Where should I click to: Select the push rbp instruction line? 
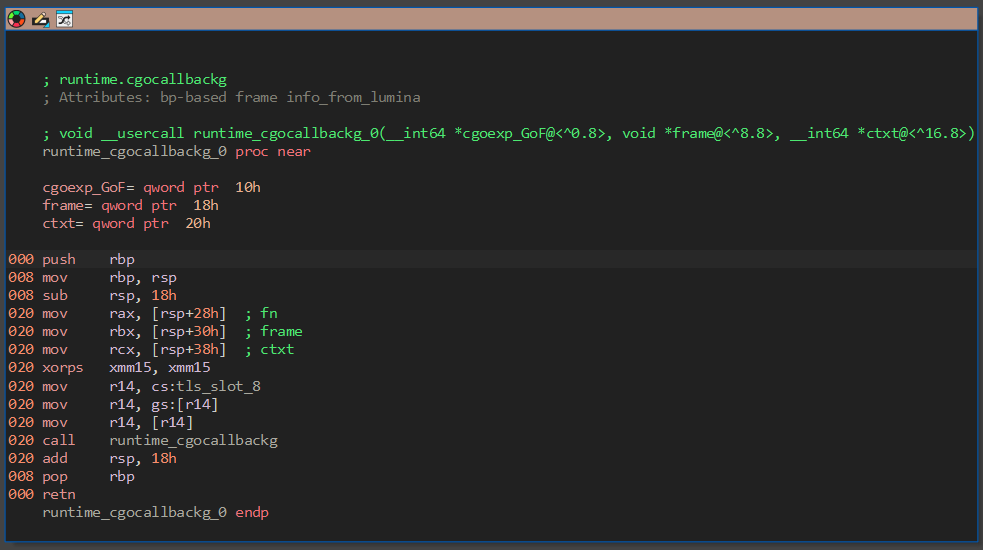88,259
